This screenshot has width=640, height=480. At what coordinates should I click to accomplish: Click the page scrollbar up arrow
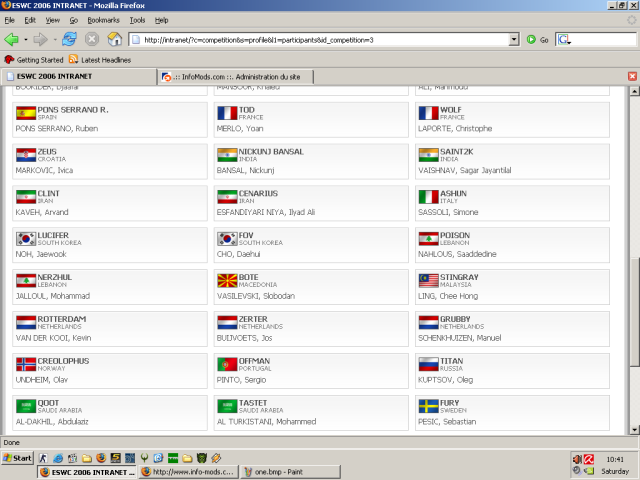634,91
